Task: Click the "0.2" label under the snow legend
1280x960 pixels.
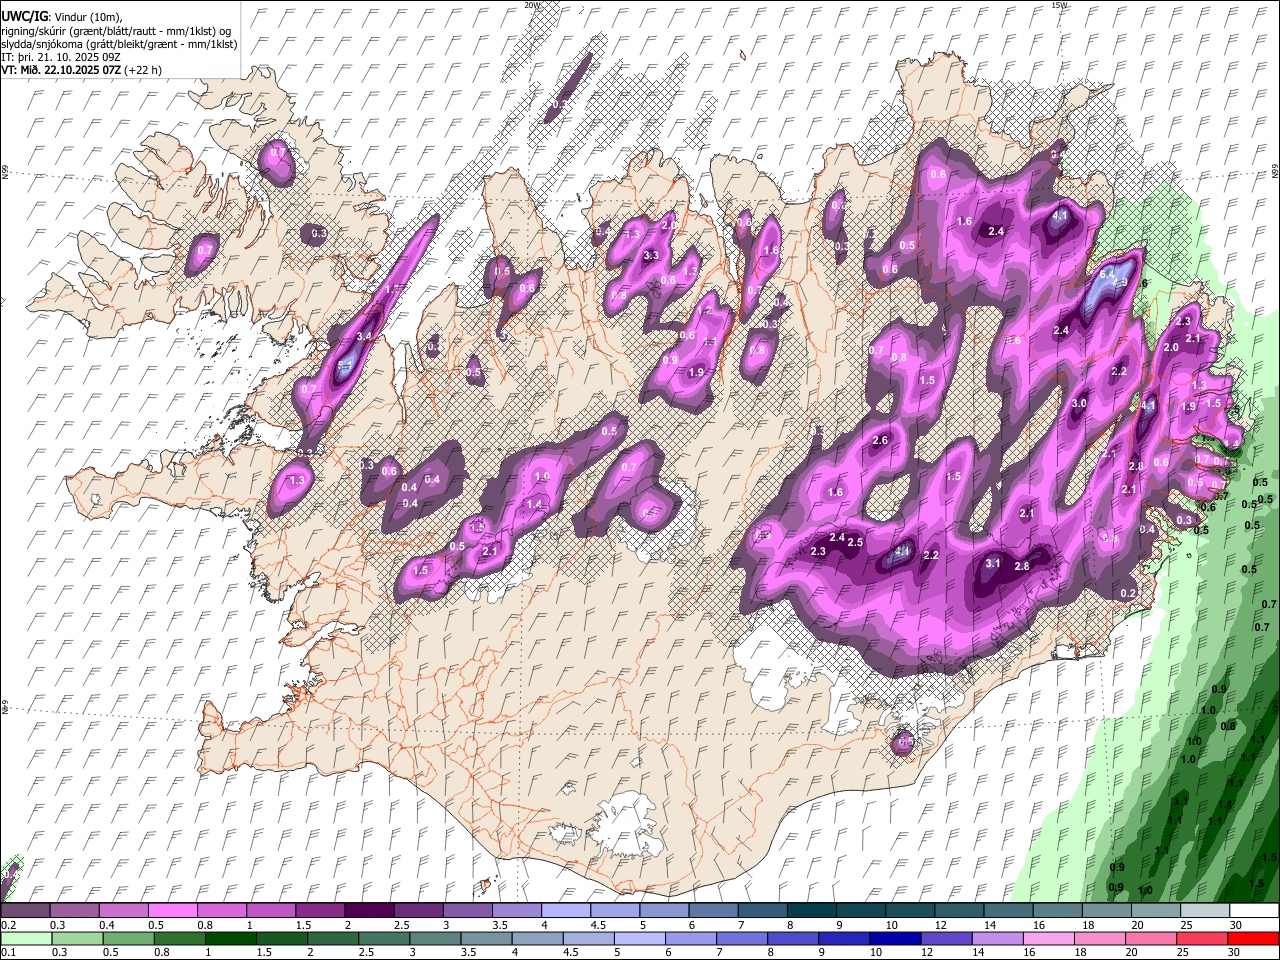Action: [8, 925]
